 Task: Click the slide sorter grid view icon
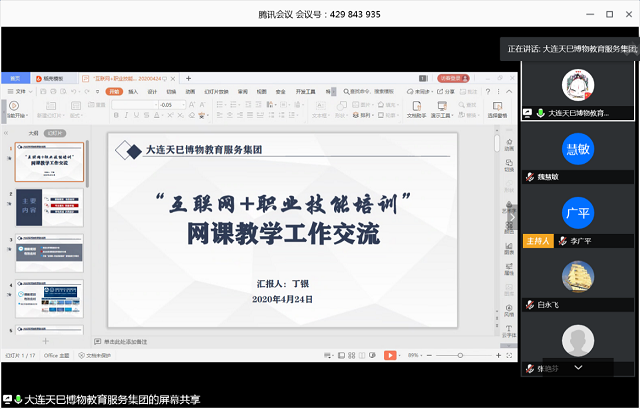pos(352,356)
